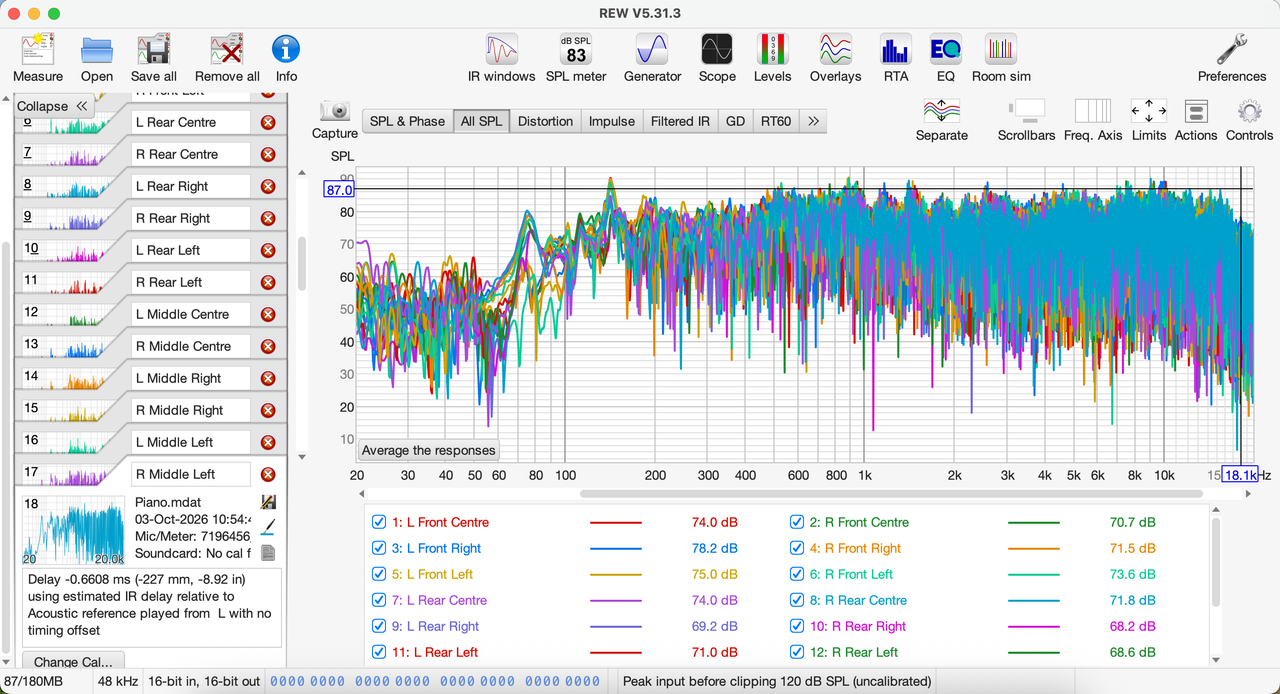Switch to the Filtered IR tab
Viewport: 1280px width, 694px height.
point(680,121)
